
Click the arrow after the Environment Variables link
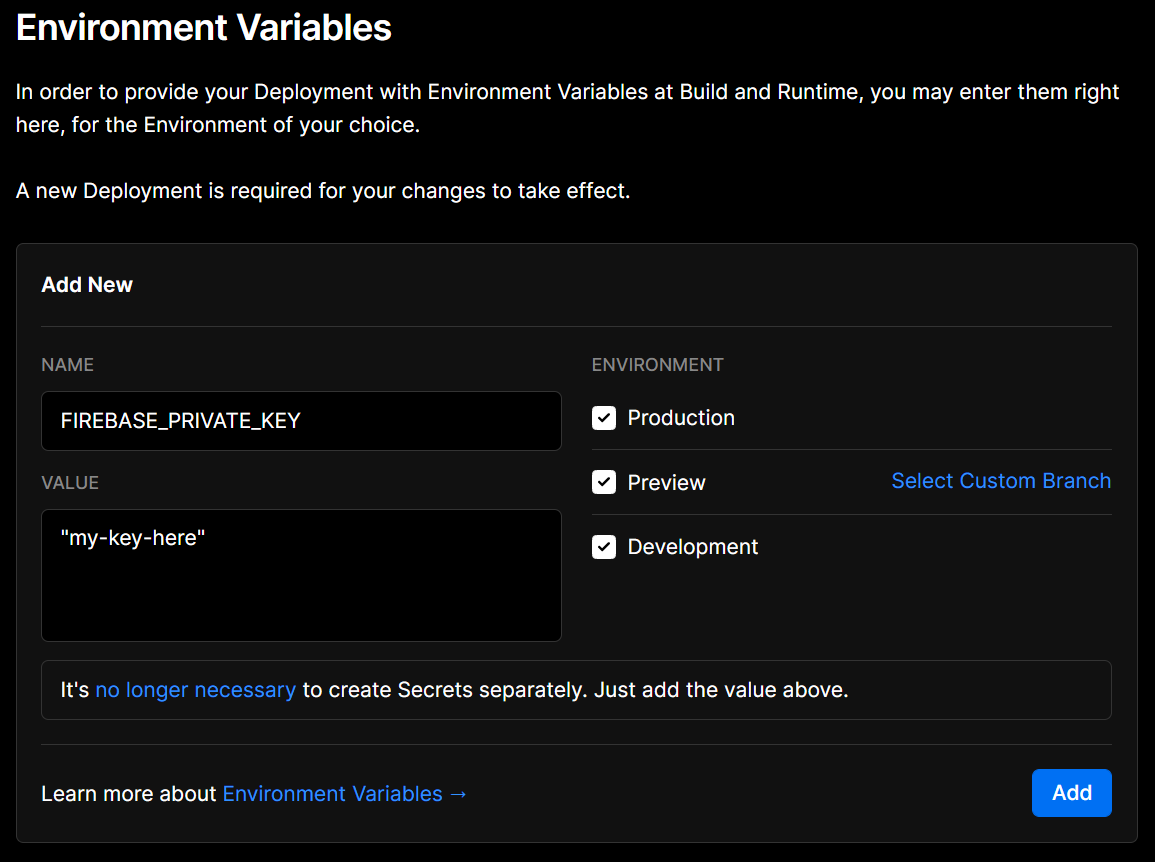click(459, 794)
